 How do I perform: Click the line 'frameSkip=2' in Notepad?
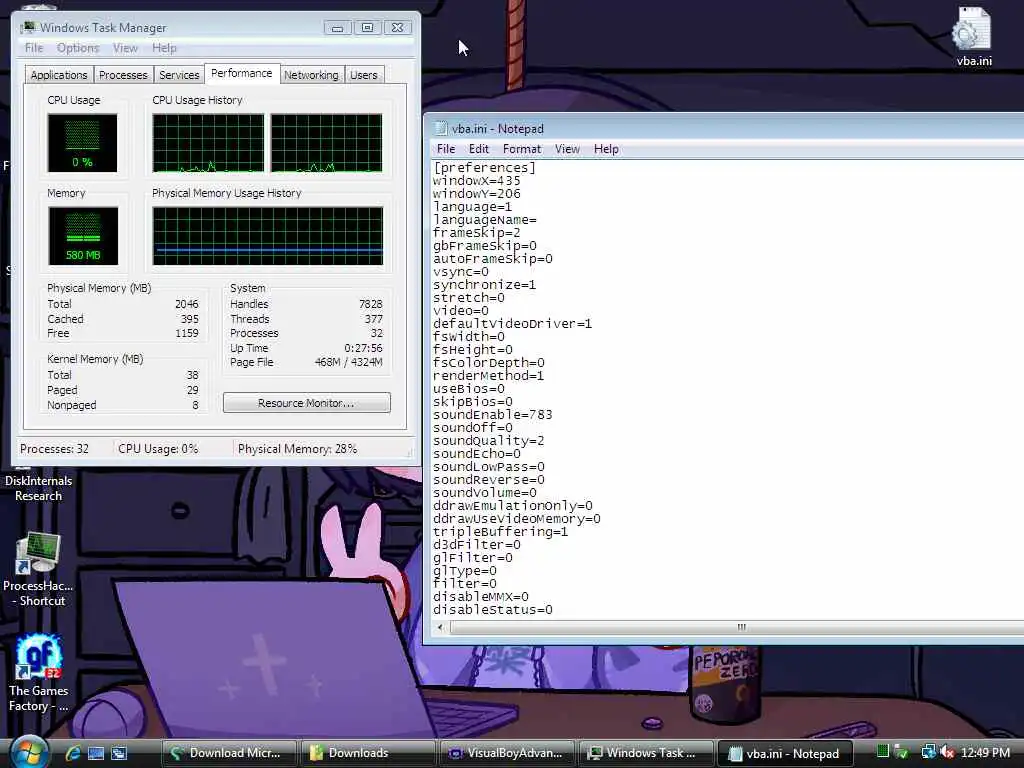477,232
